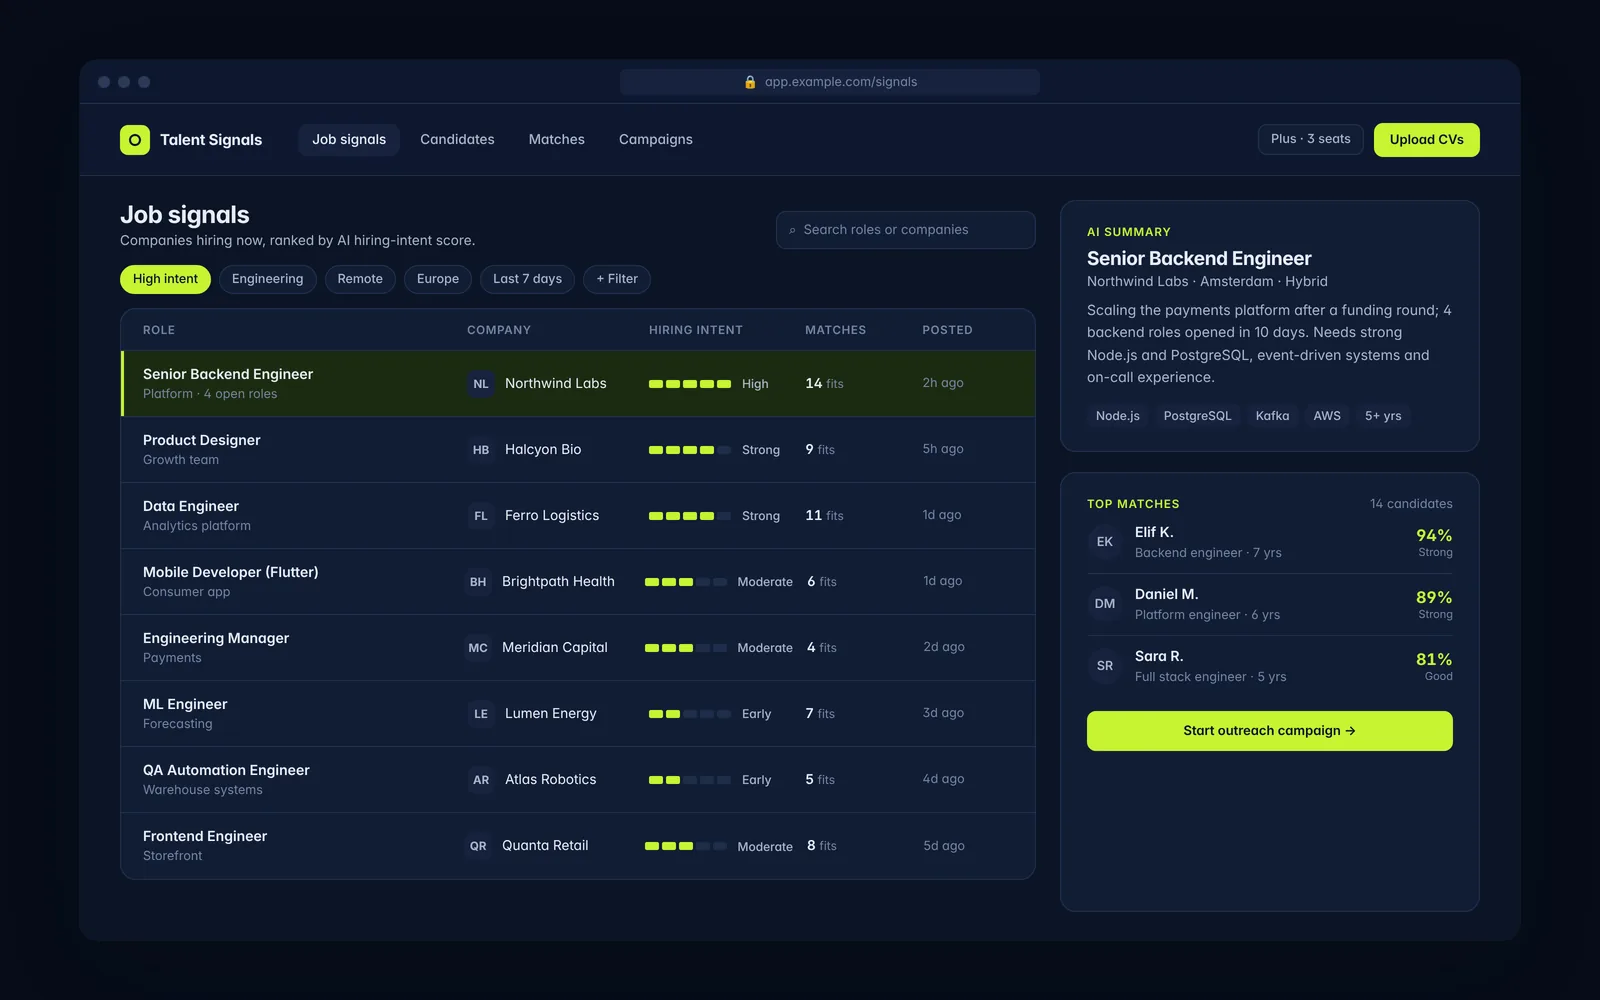Click Halcyon Bio company name
This screenshot has width=1600, height=1000.
click(x=543, y=450)
